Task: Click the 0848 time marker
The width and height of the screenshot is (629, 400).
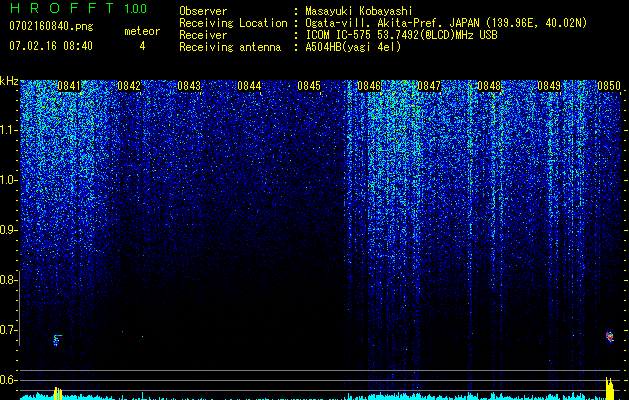Action: [x=489, y=86]
